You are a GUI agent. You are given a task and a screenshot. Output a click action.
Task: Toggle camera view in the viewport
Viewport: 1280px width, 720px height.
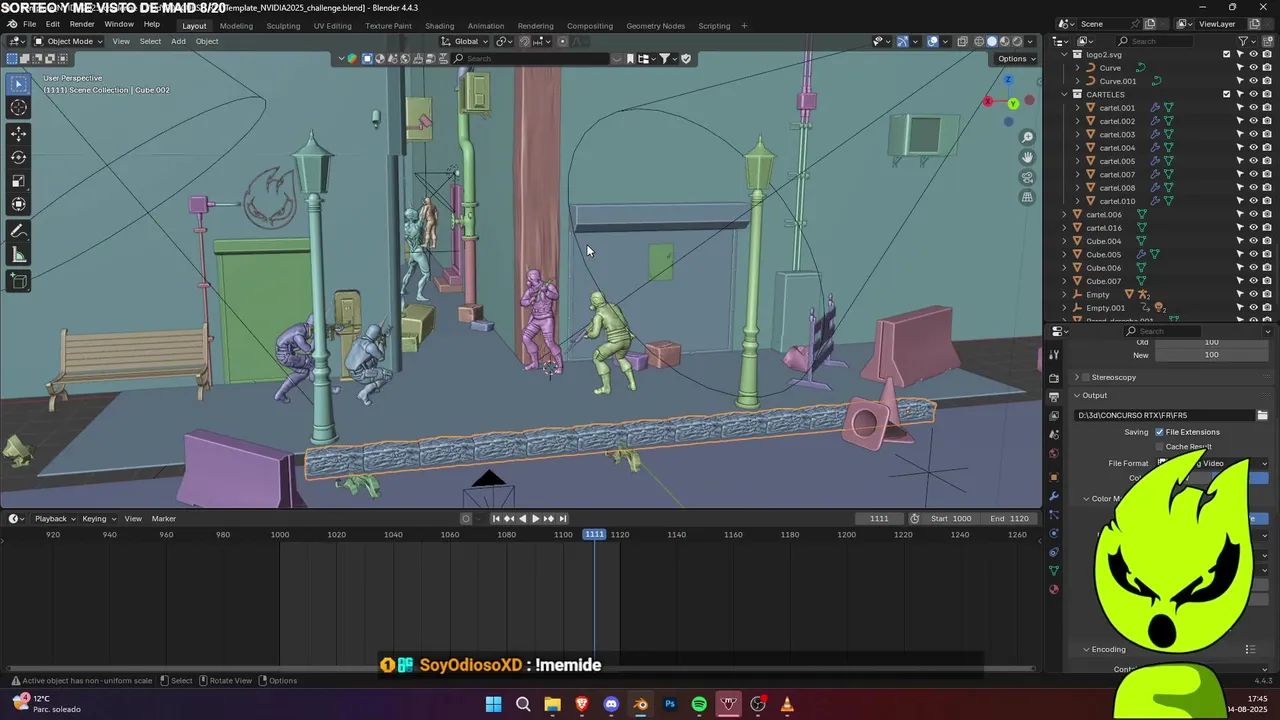coord(1027,177)
